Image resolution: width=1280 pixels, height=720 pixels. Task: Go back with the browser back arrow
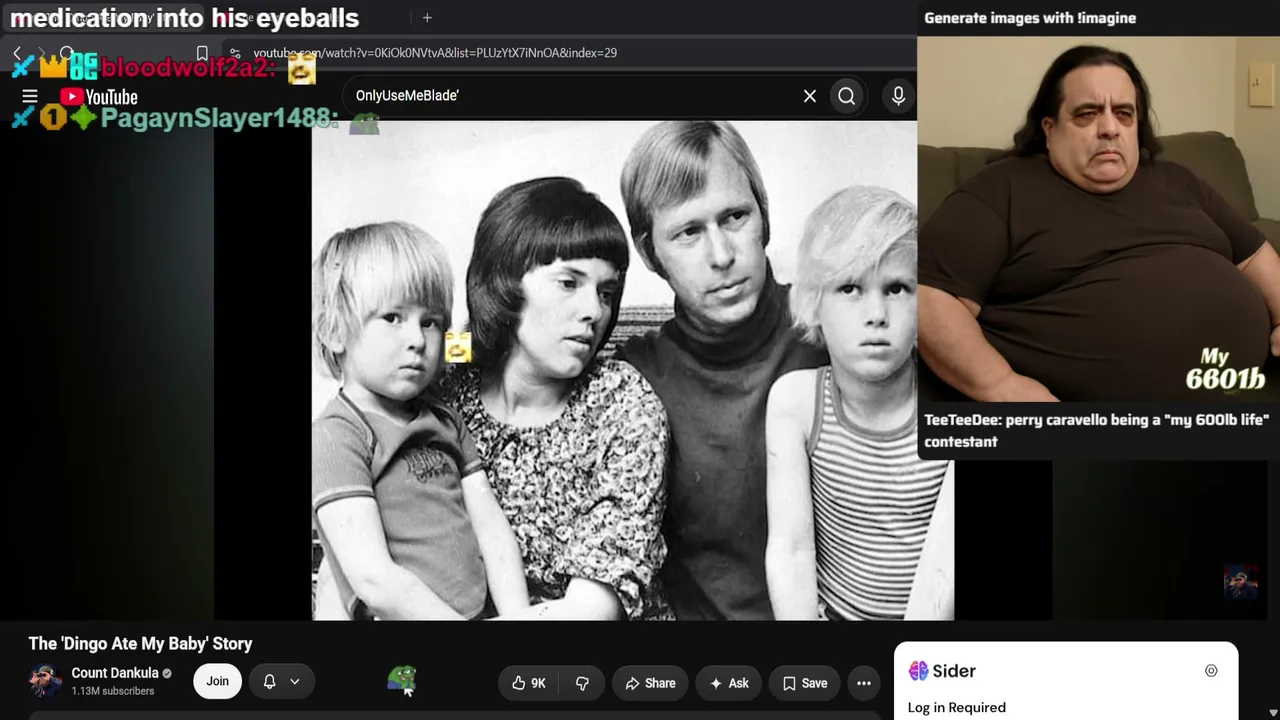(17, 53)
